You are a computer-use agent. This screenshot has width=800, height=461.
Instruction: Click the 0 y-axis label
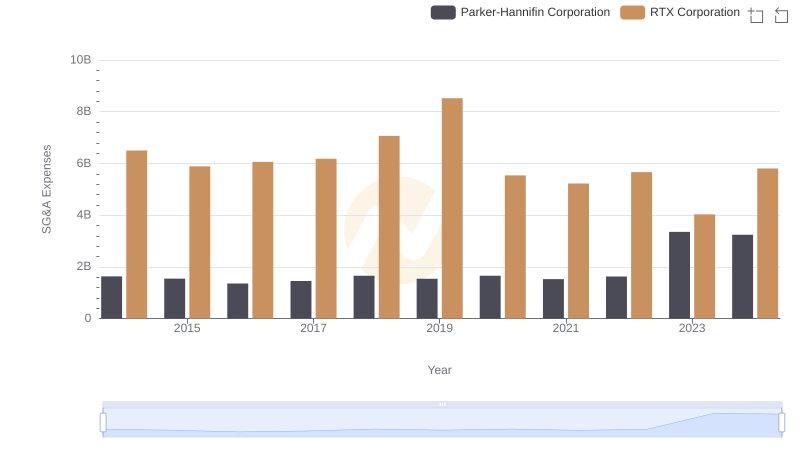(x=88, y=318)
